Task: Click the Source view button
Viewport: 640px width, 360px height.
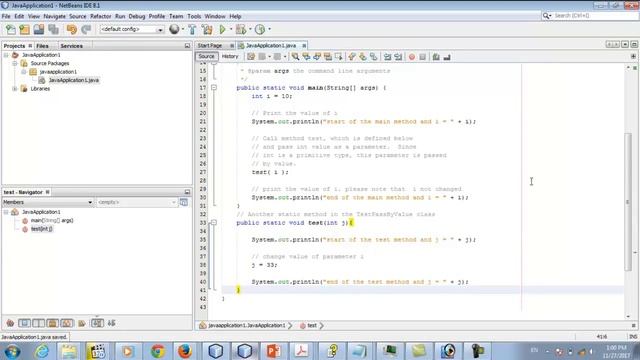Action: 207,56
